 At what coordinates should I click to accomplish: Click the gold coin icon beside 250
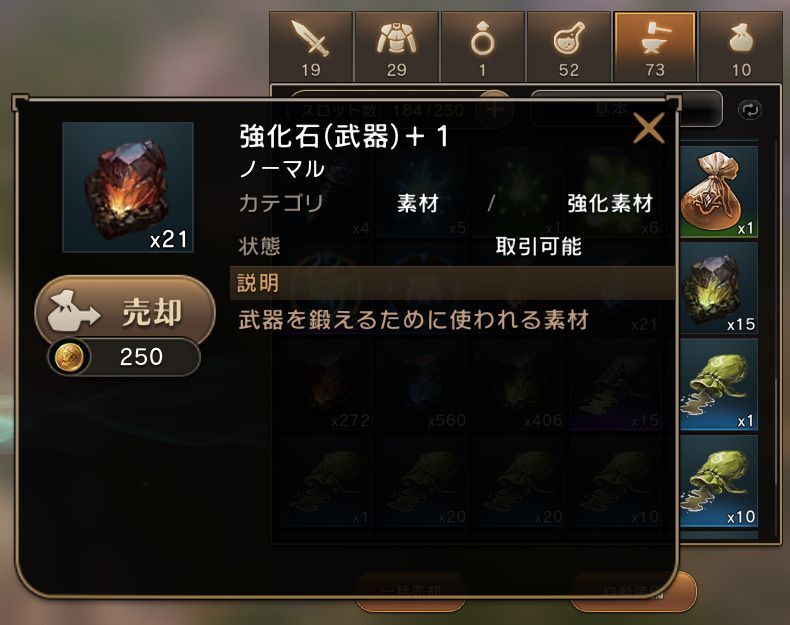tap(70, 357)
